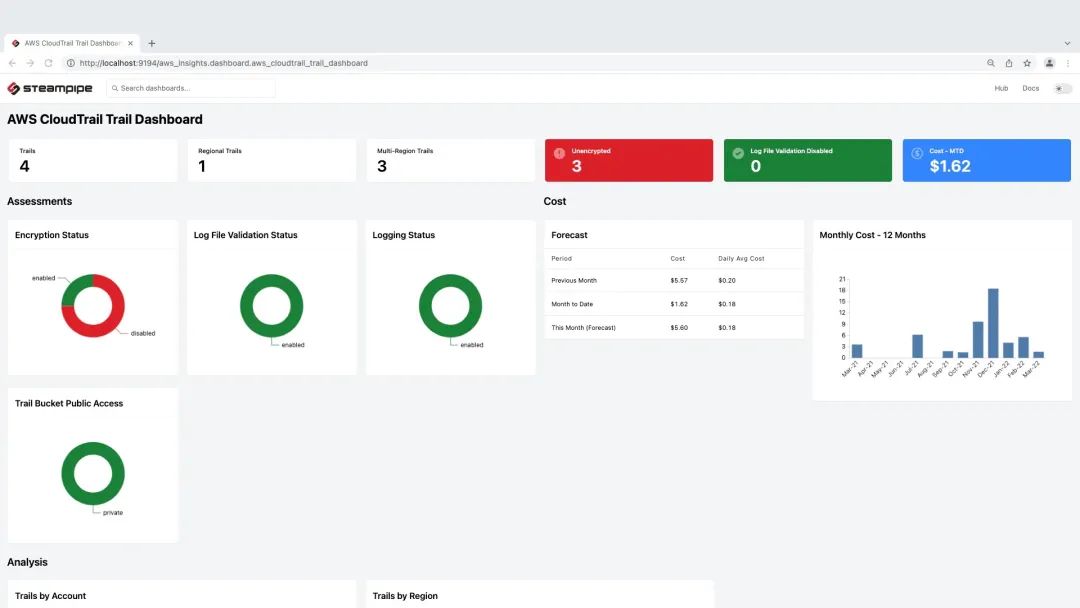1080x608 pixels.
Task: Bookmark this page with the star icon
Action: pos(1027,63)
